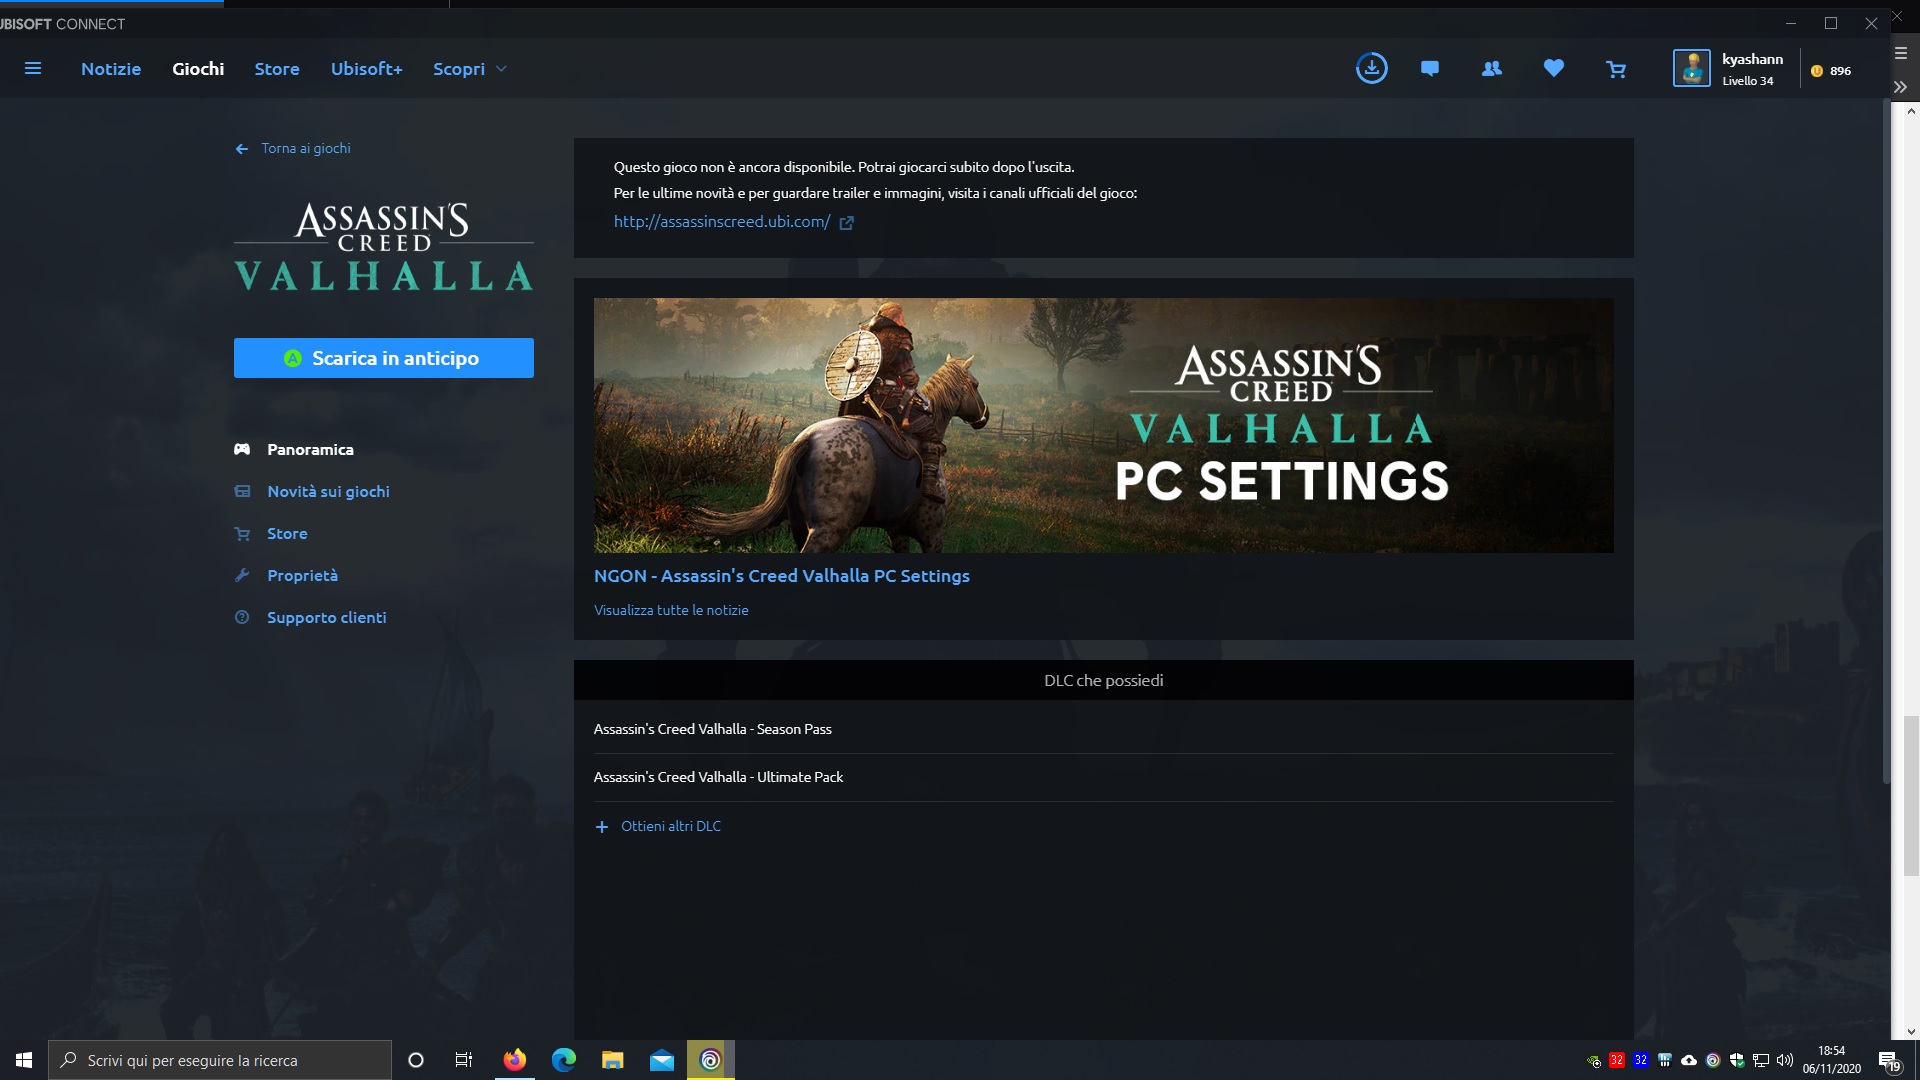This screenshot has height=1080, width=1920.
Task: Open the wishlist heart icon
Action: [x=1553, y=68]
